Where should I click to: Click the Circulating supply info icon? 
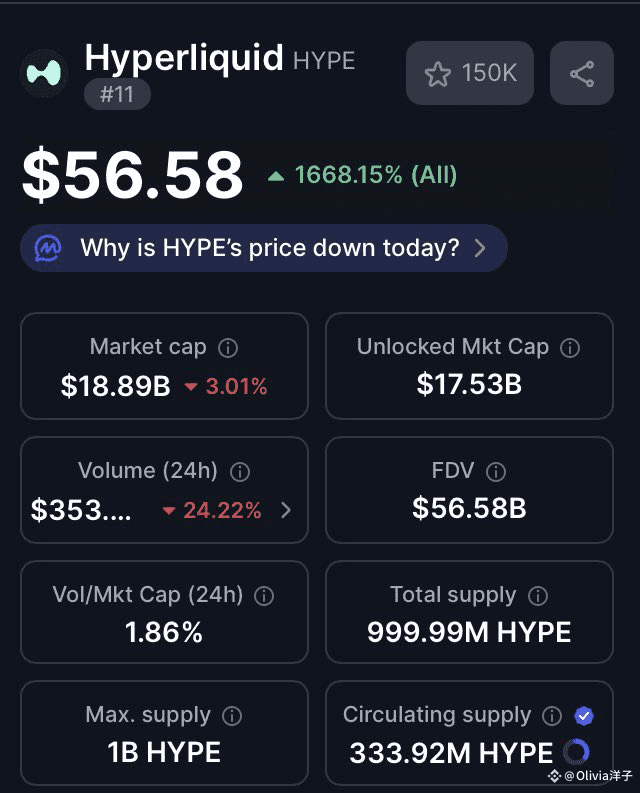tap(552, 716)
